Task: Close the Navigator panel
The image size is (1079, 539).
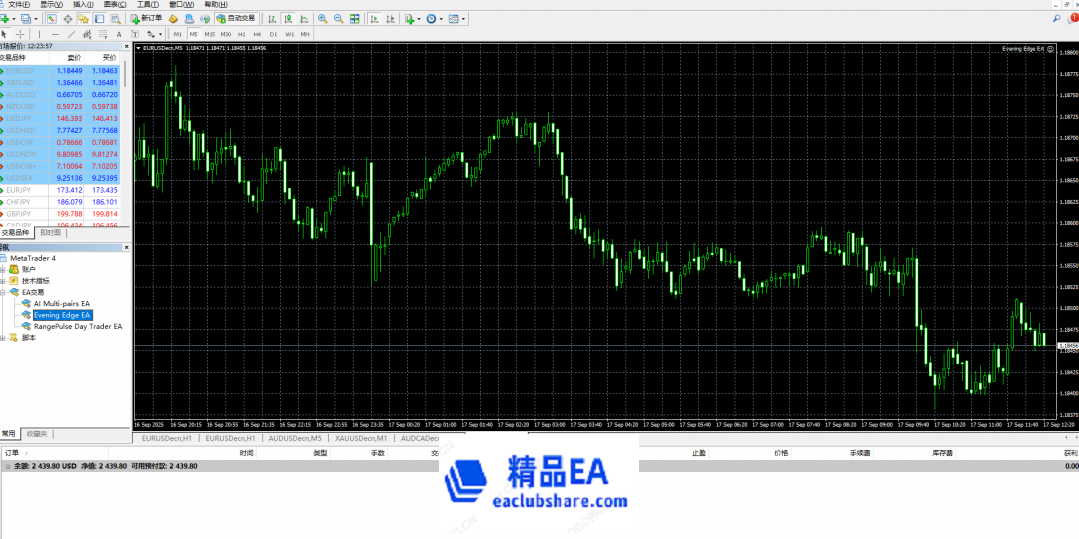Action: pyautogui.click(x=126, y=246)
